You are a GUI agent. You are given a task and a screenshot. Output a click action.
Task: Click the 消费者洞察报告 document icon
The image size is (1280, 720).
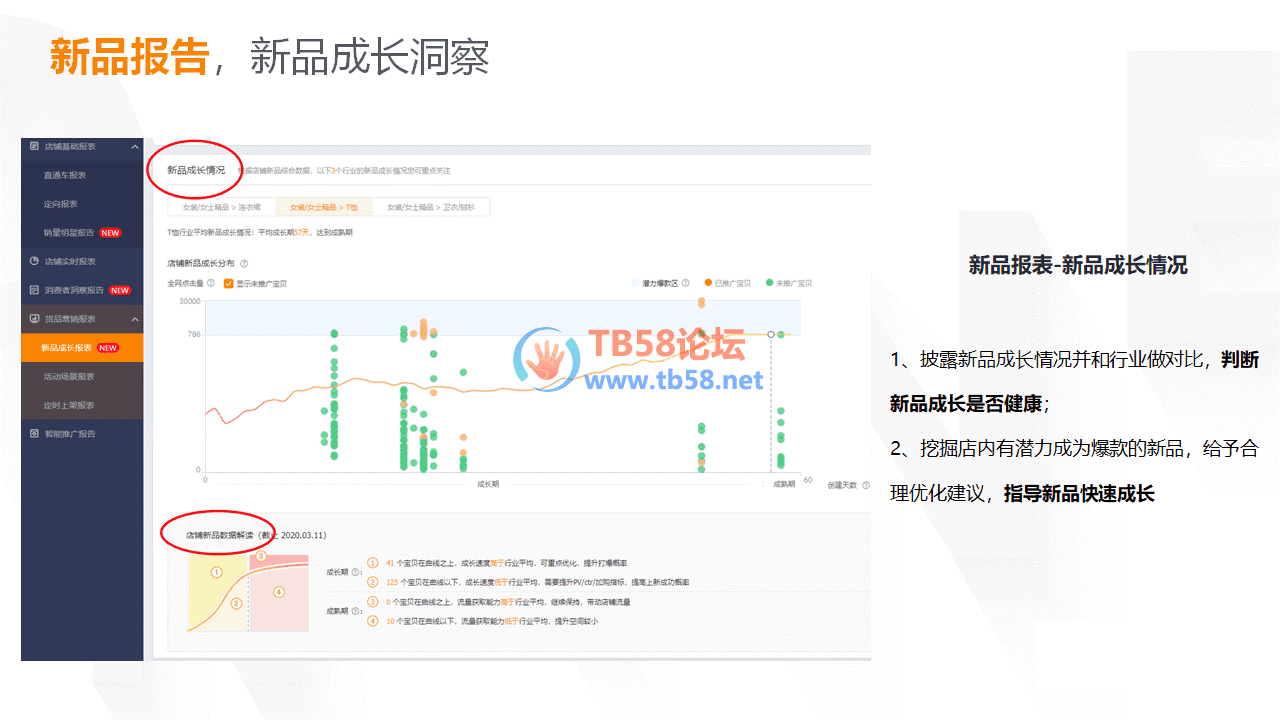coord(34,290)
